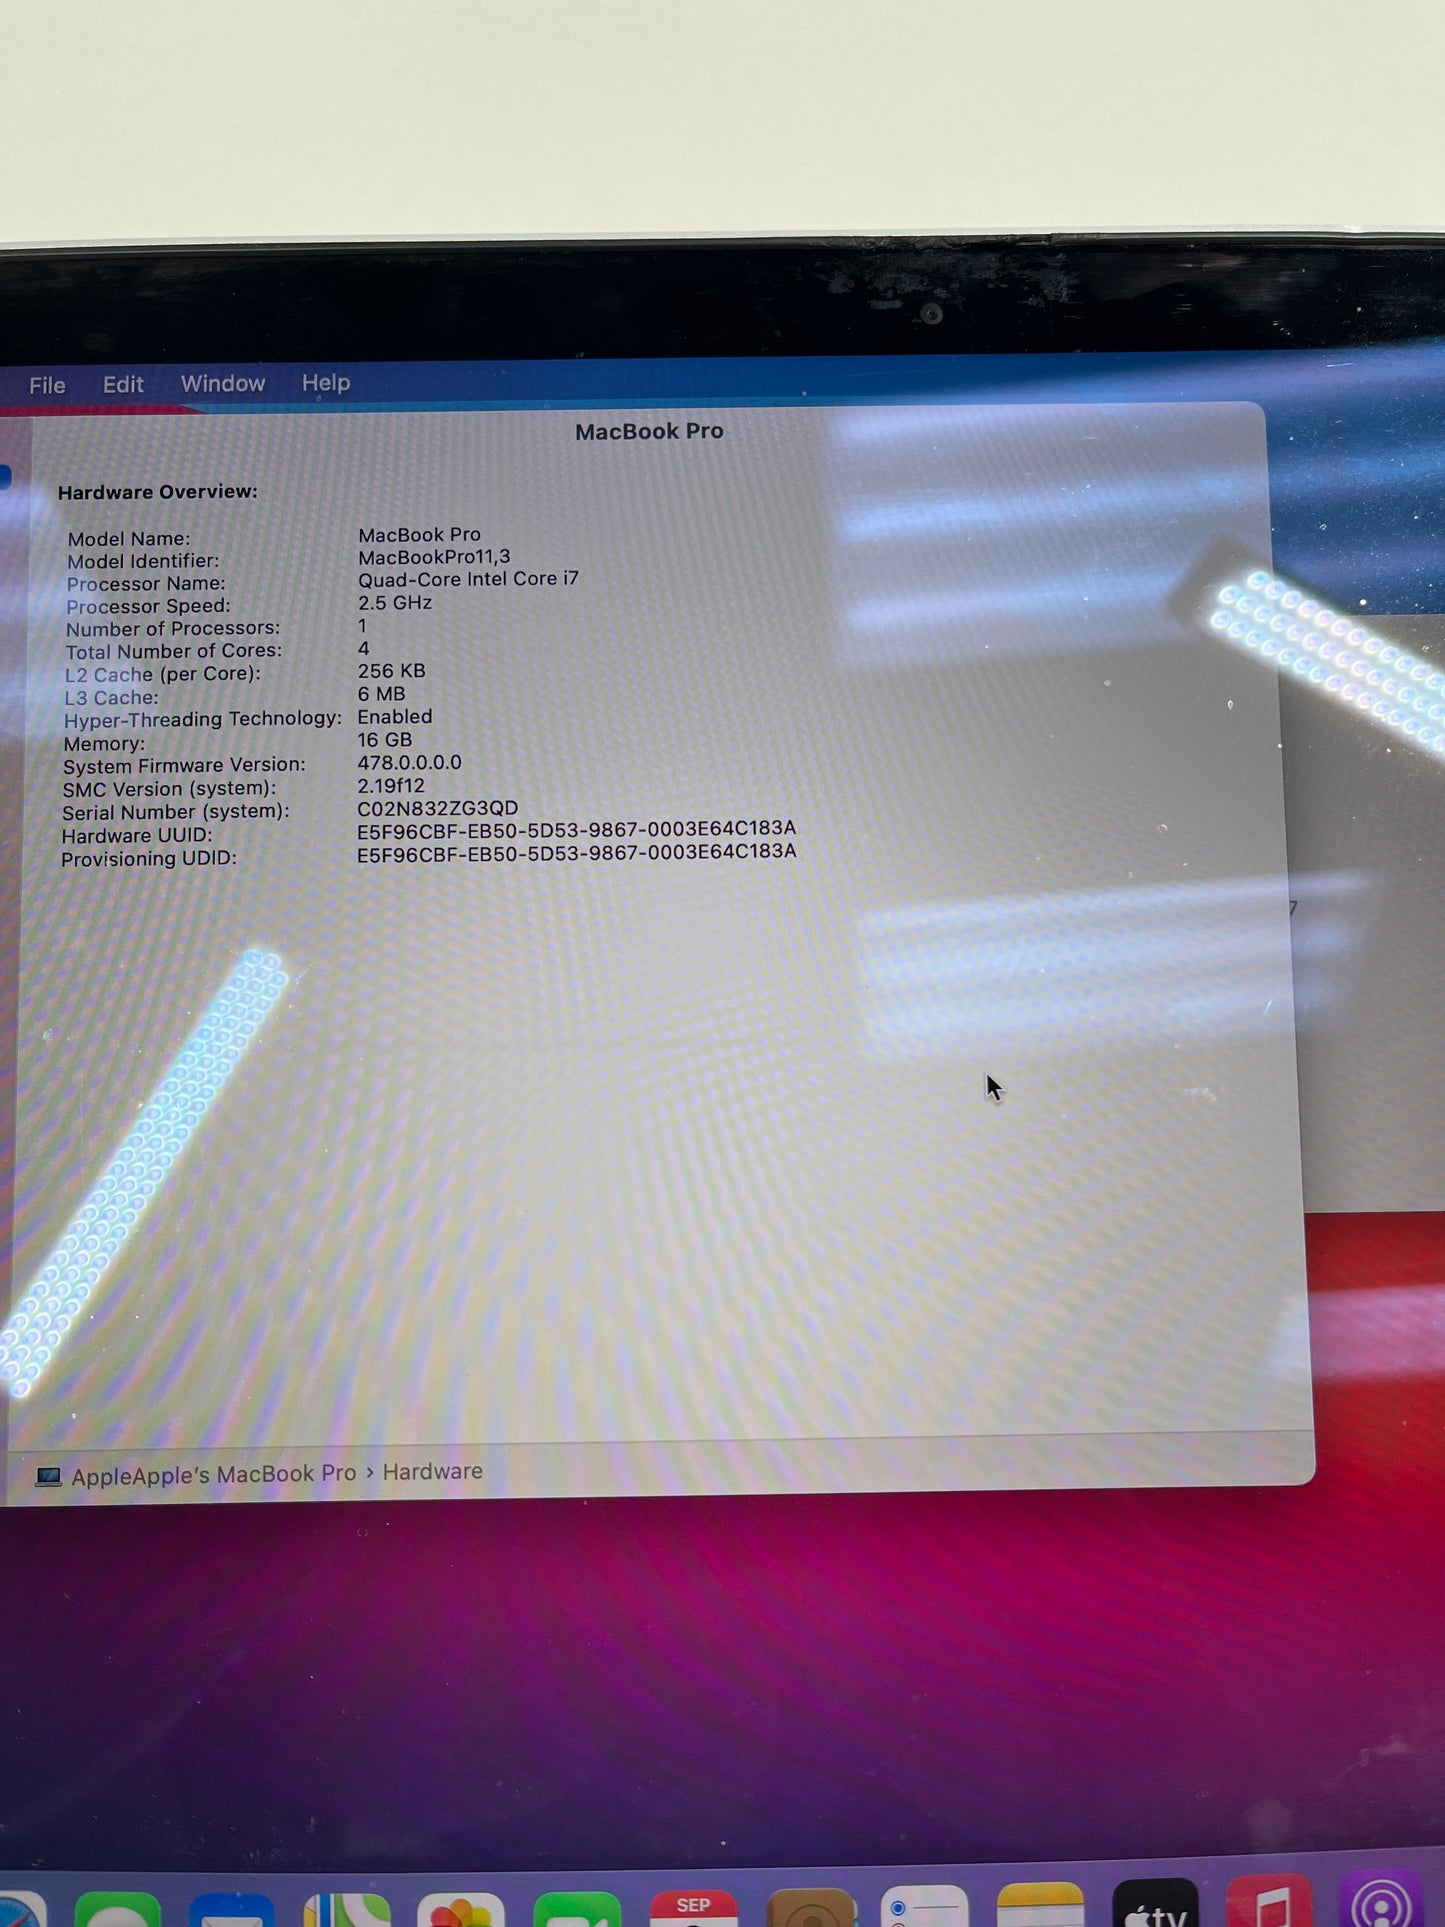
Task: Select AppleApple's MacBook Pro in the path bar
Action: click(213, 1475)
